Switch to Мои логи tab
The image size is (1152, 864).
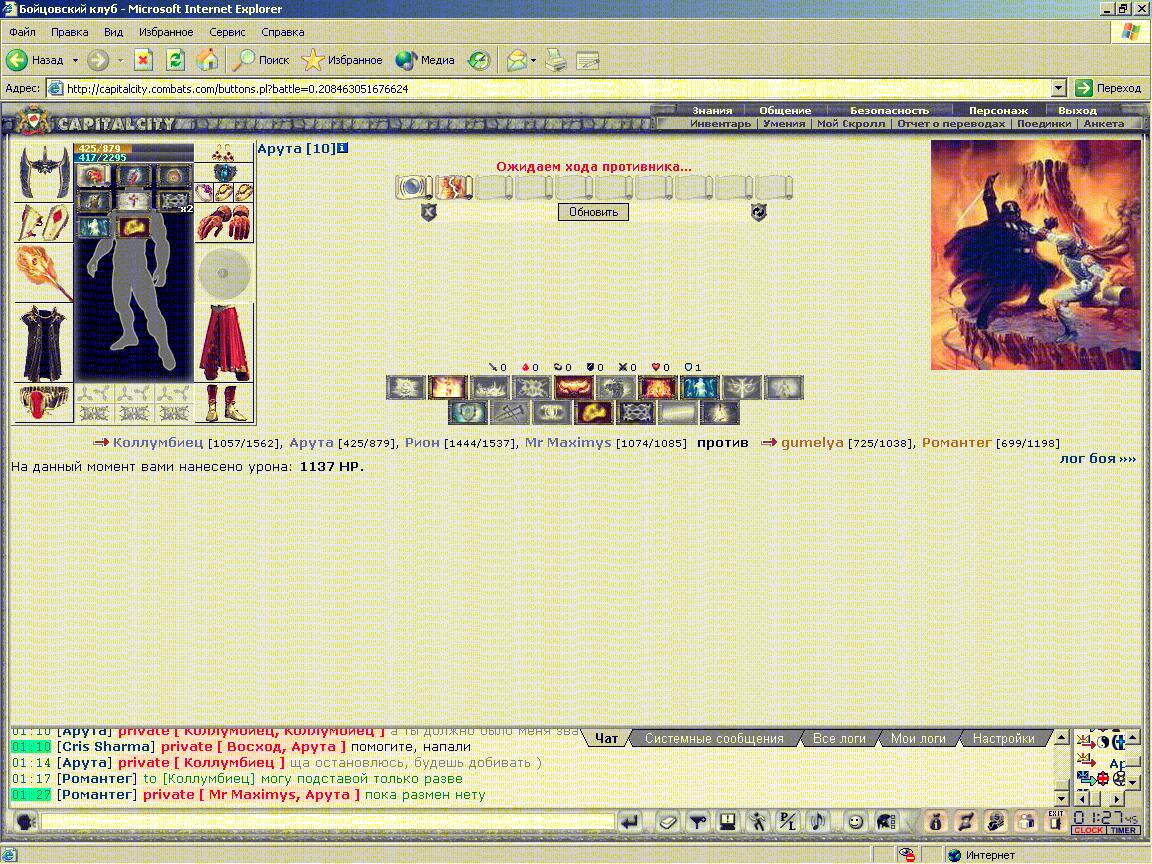click(918, 738)
